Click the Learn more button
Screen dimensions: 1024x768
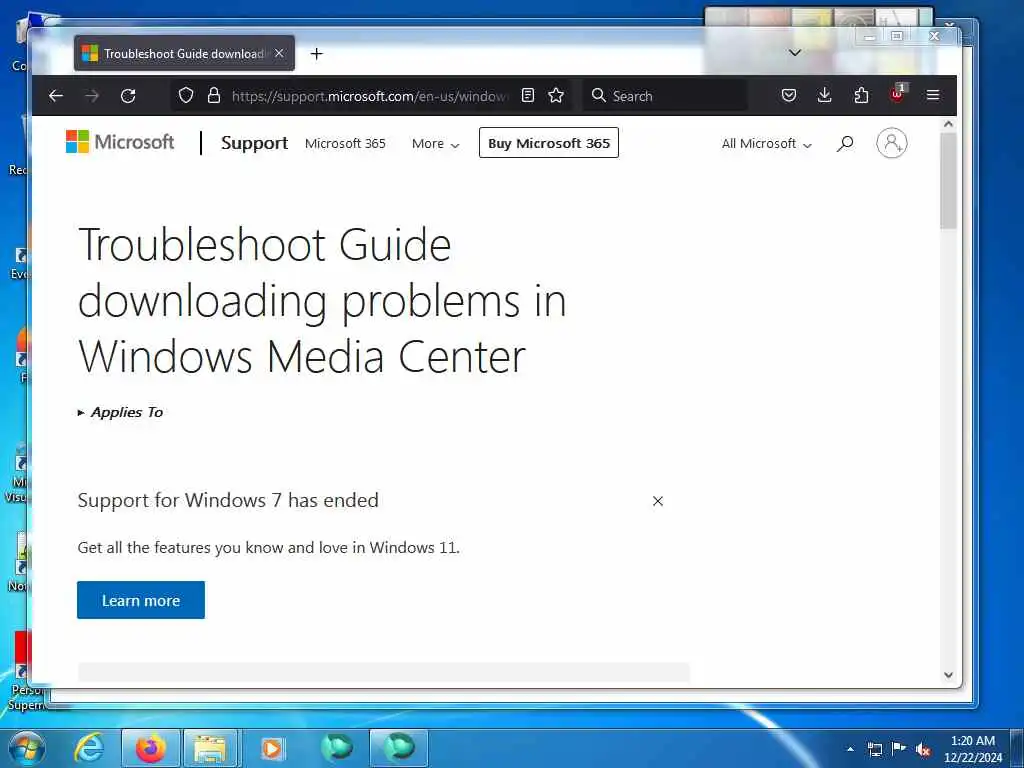[x=140, y=600]
